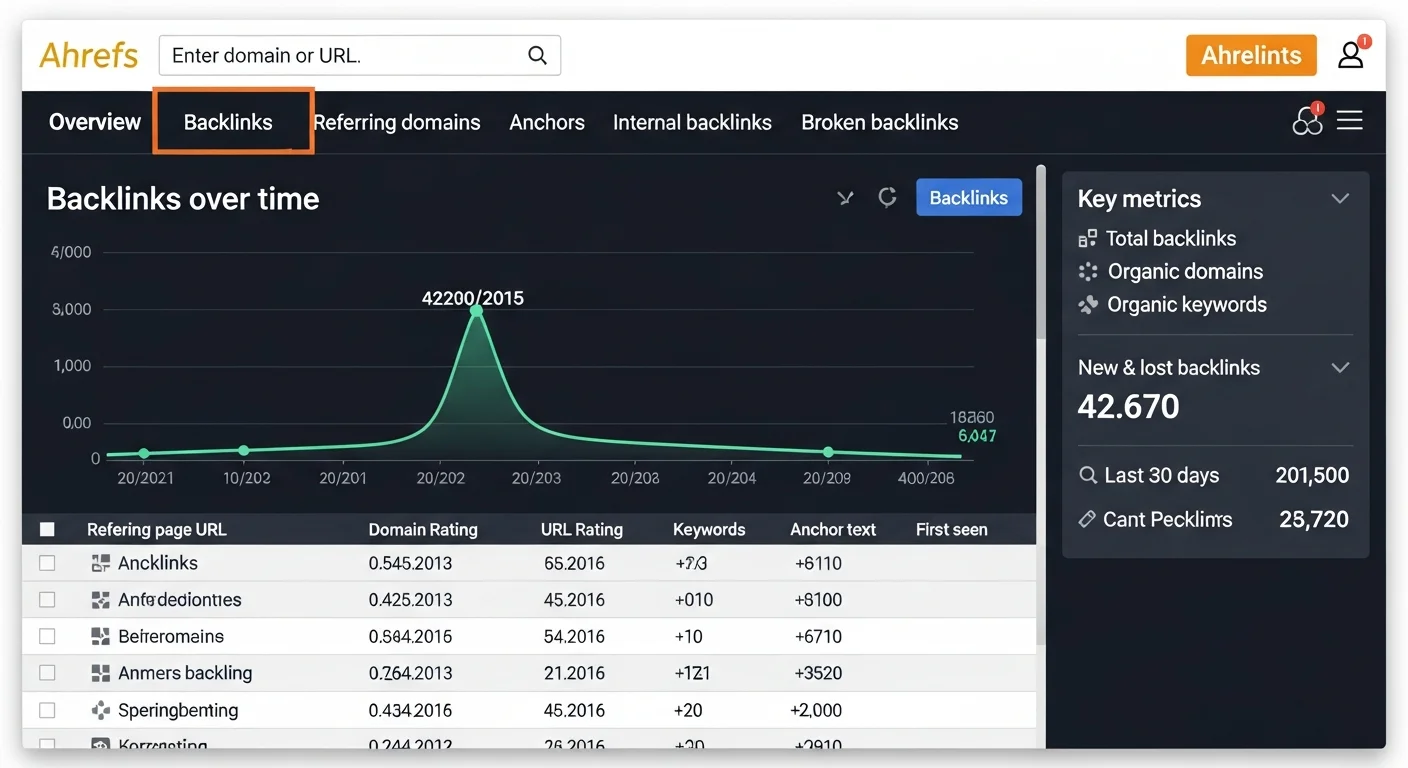Click the export arrow above the chart
The width and height of the screenshot is (1408, 768).
pyautogui.click(x=845, y=197)
